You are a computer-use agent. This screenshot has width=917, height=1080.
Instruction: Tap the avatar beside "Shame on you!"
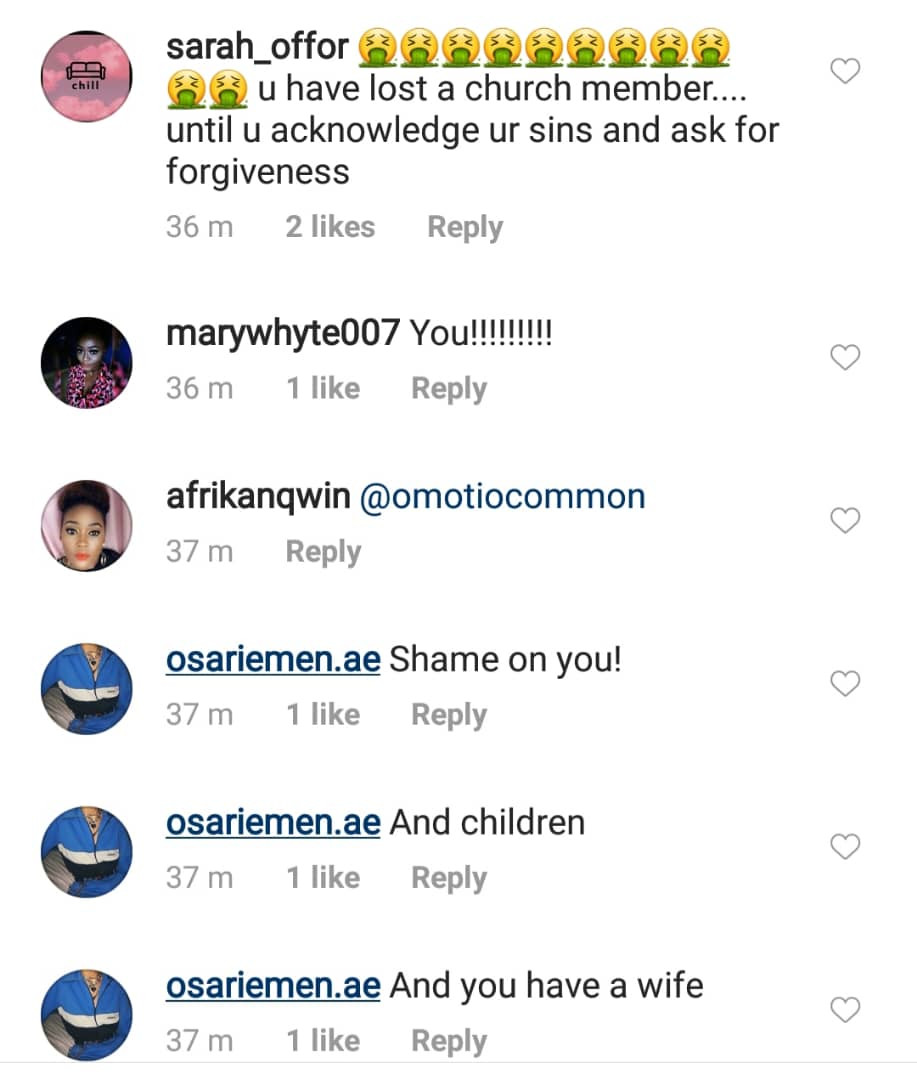click(x=86, y=689)
